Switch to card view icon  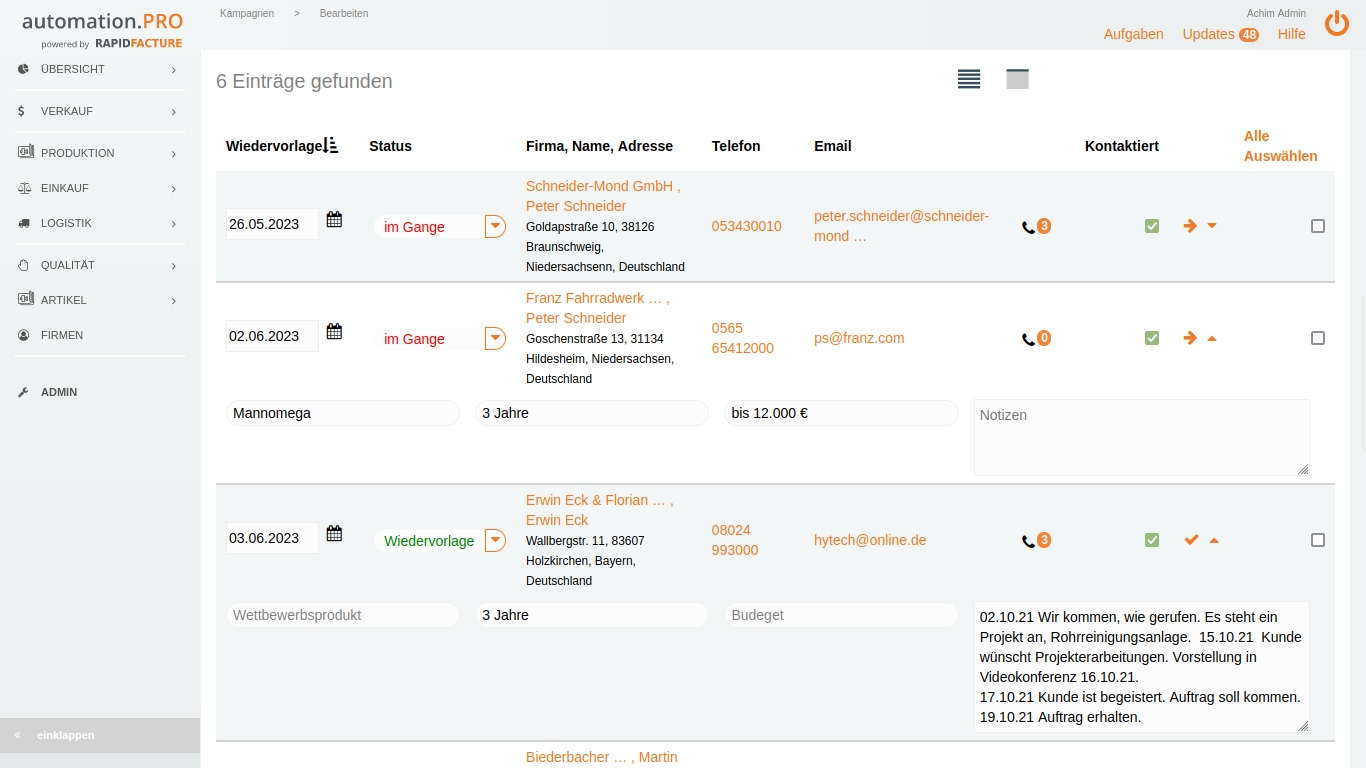pyautogui.click(x=1017, y=80)
